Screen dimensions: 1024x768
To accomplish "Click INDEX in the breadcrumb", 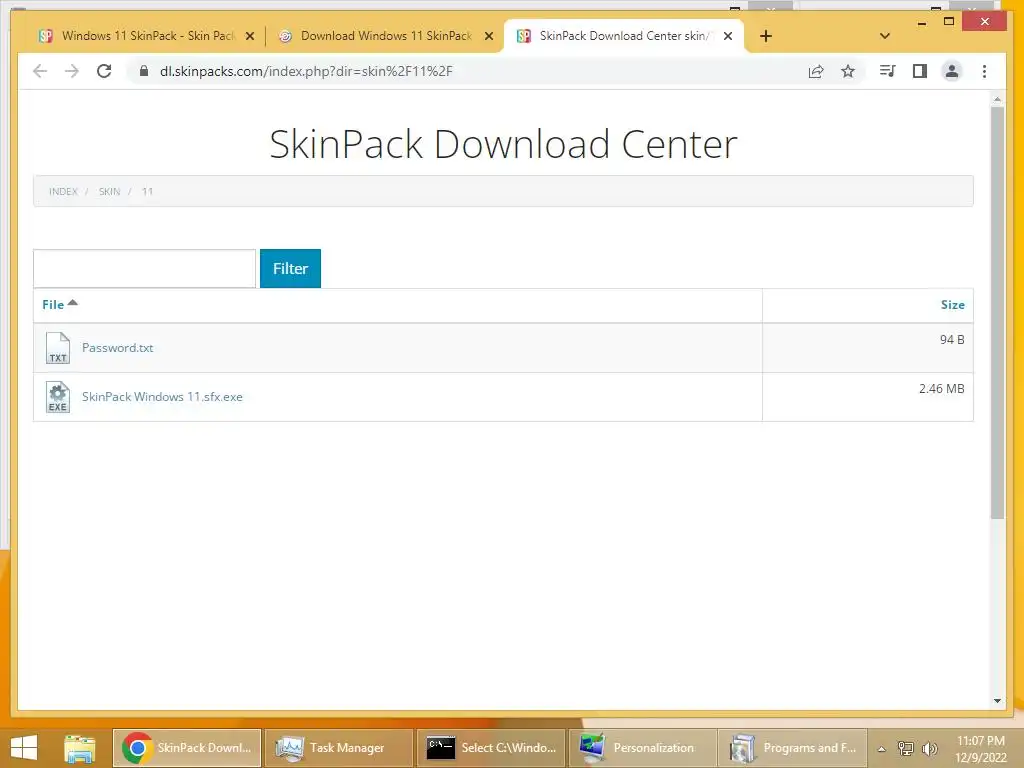I will pyautogui.click(x=63, y=191).
